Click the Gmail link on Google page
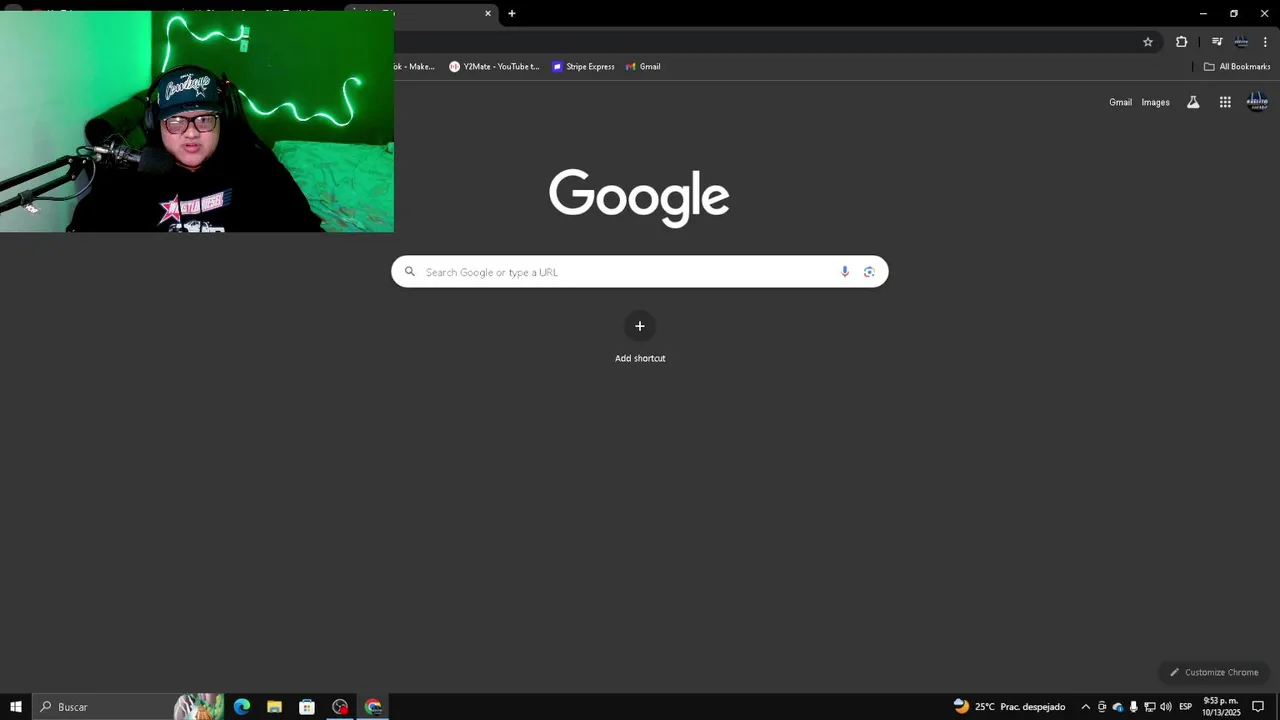1280x720 pixels. tap(1120, 102)
